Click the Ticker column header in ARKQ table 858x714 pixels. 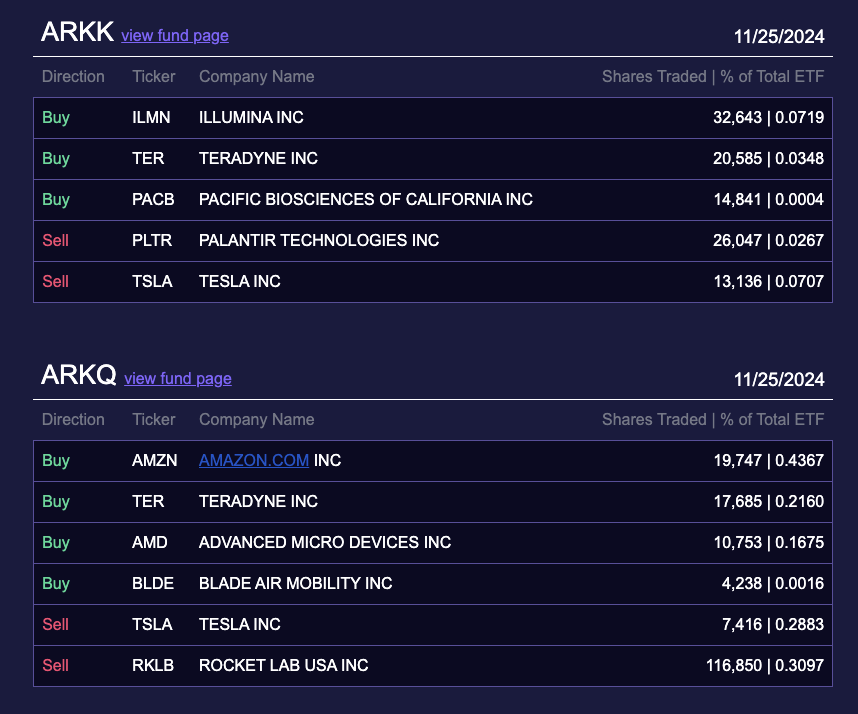click(x=153, y=419)
